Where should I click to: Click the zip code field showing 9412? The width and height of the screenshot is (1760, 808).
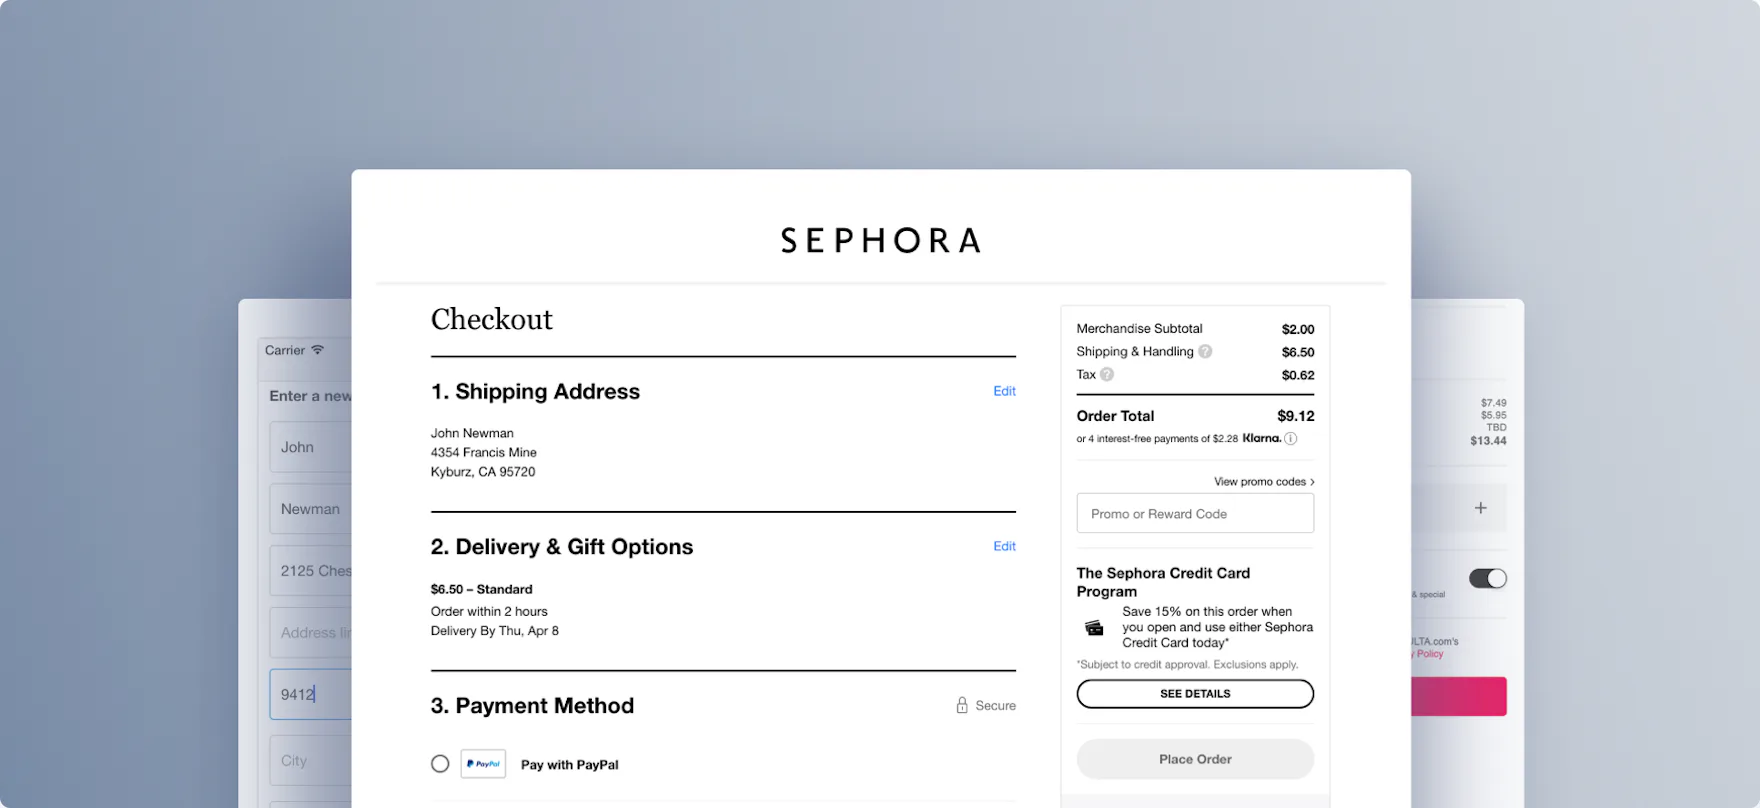coord(310,694)
